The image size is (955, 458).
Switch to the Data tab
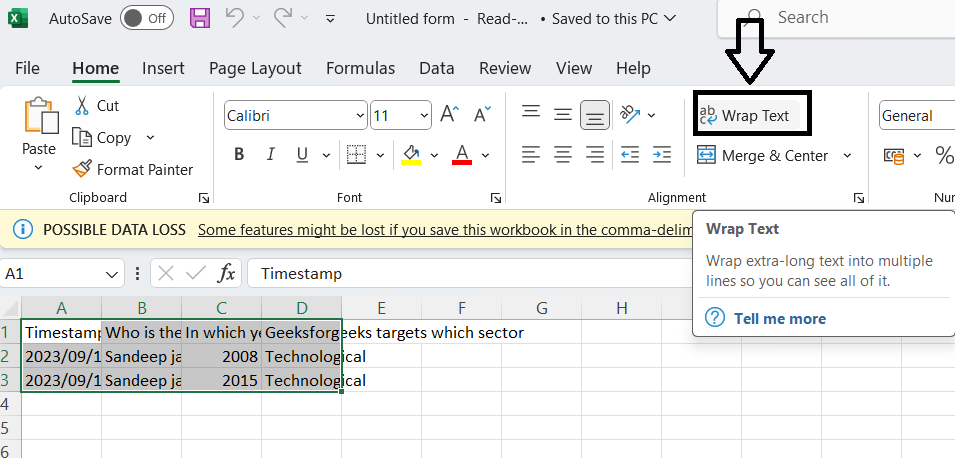[x=437, y=68]
